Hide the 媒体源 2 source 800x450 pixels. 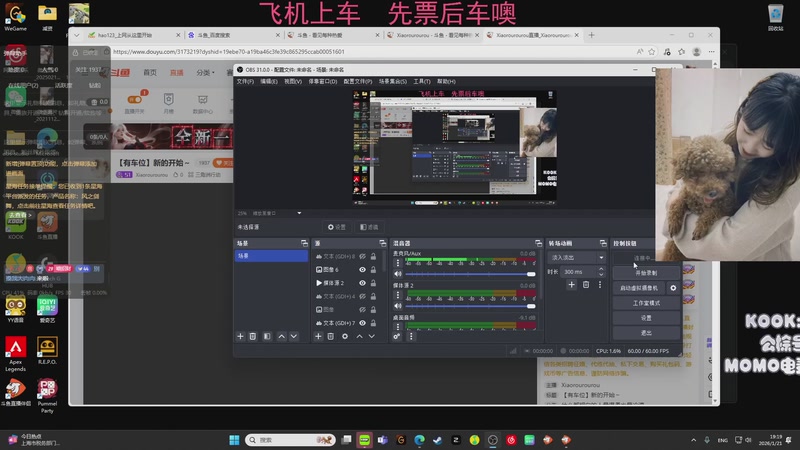[x=362, y=283]
